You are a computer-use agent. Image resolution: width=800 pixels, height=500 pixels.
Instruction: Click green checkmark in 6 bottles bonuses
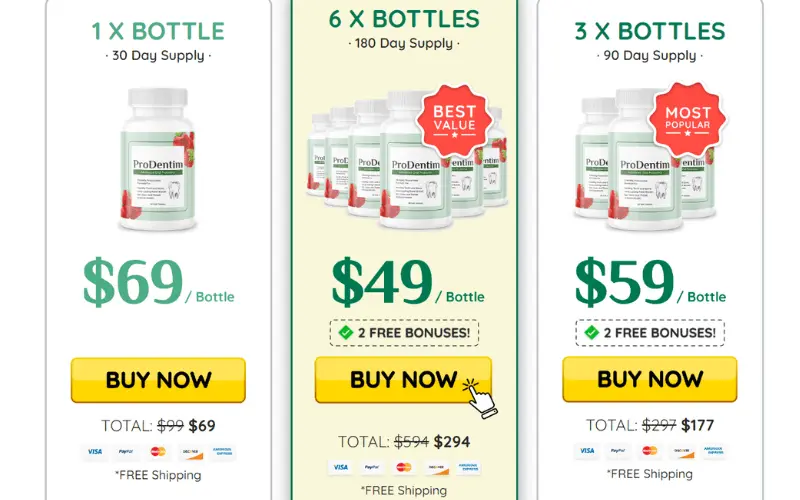(345, 333)
